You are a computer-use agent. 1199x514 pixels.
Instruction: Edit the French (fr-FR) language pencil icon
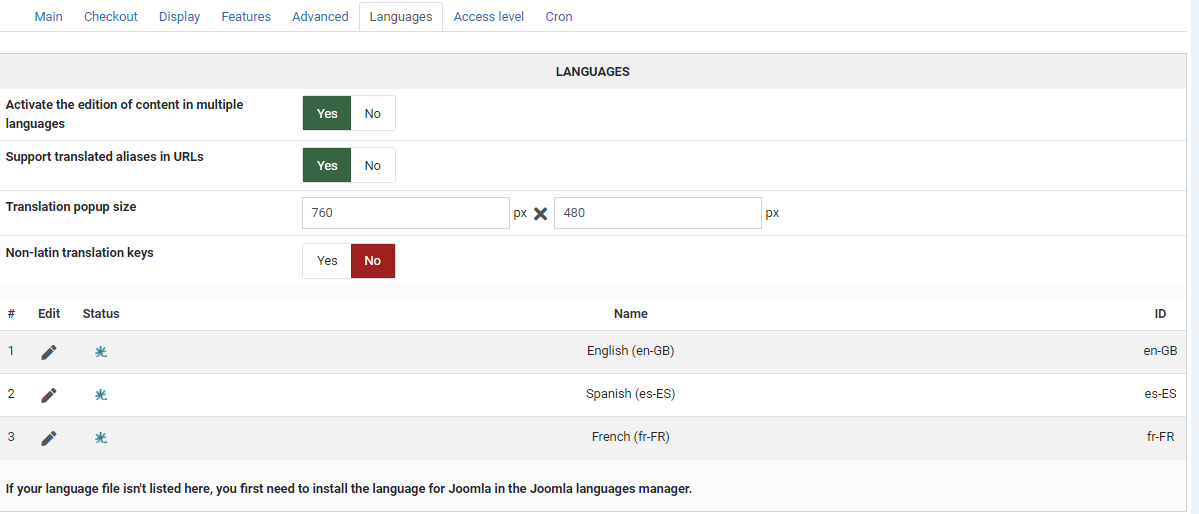click(48, 438)
